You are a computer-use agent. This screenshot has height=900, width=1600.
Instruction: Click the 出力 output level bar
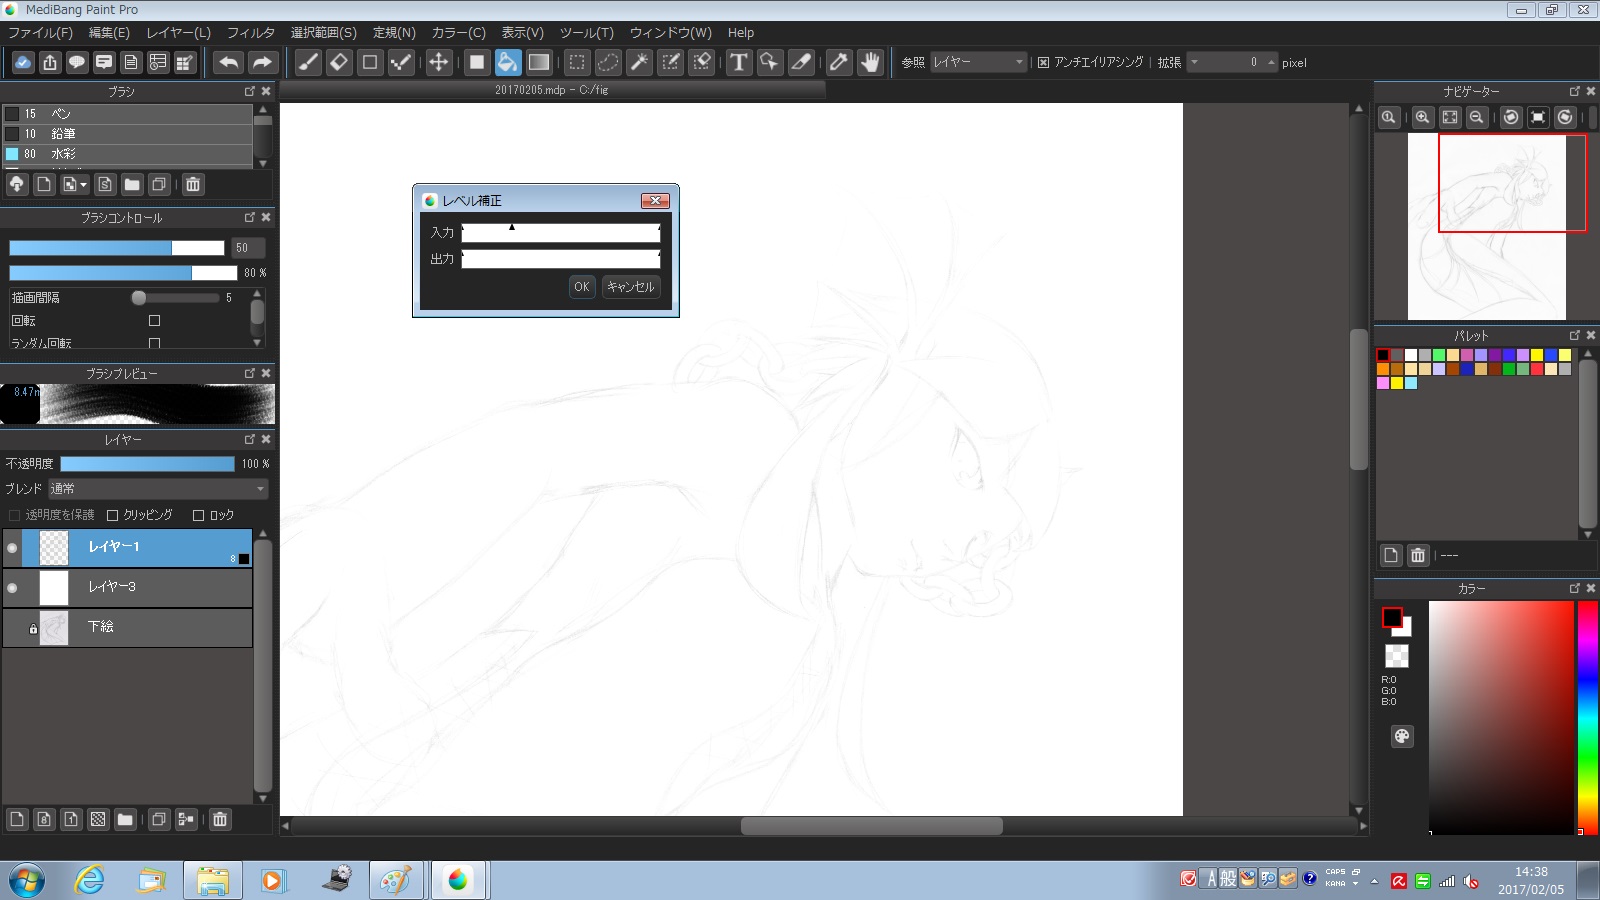tap(561, 259)
